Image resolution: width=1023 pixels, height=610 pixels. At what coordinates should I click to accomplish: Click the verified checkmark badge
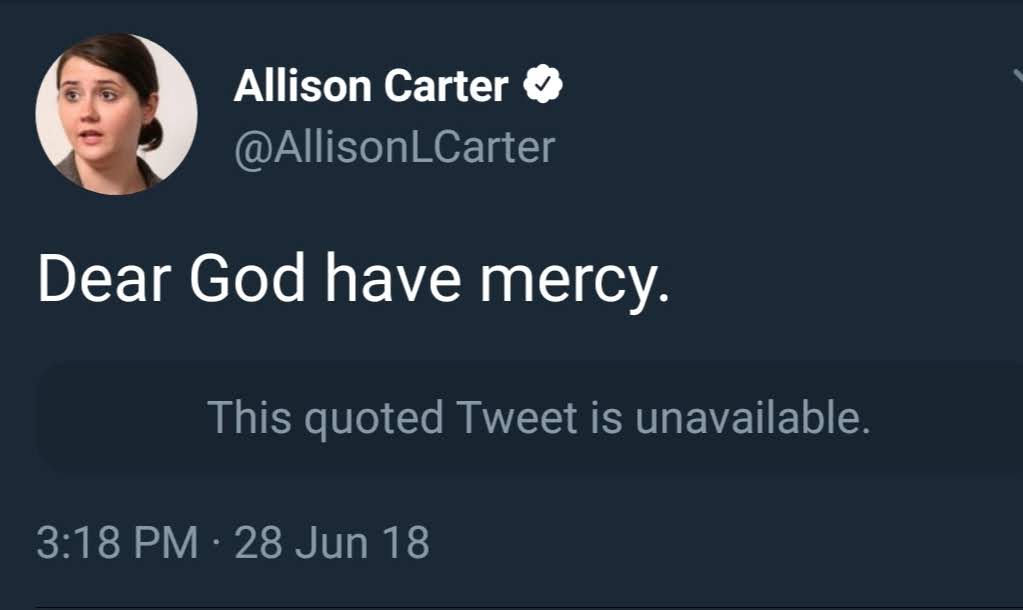pyautogui.click(x=543, y=87)
